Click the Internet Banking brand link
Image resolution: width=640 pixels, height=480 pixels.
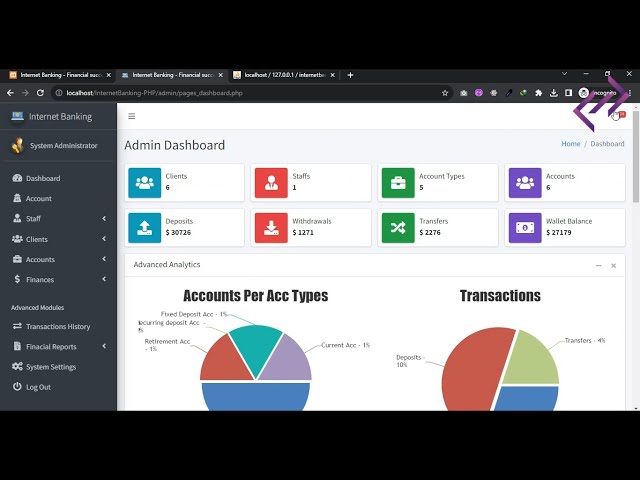click(60, 117)
